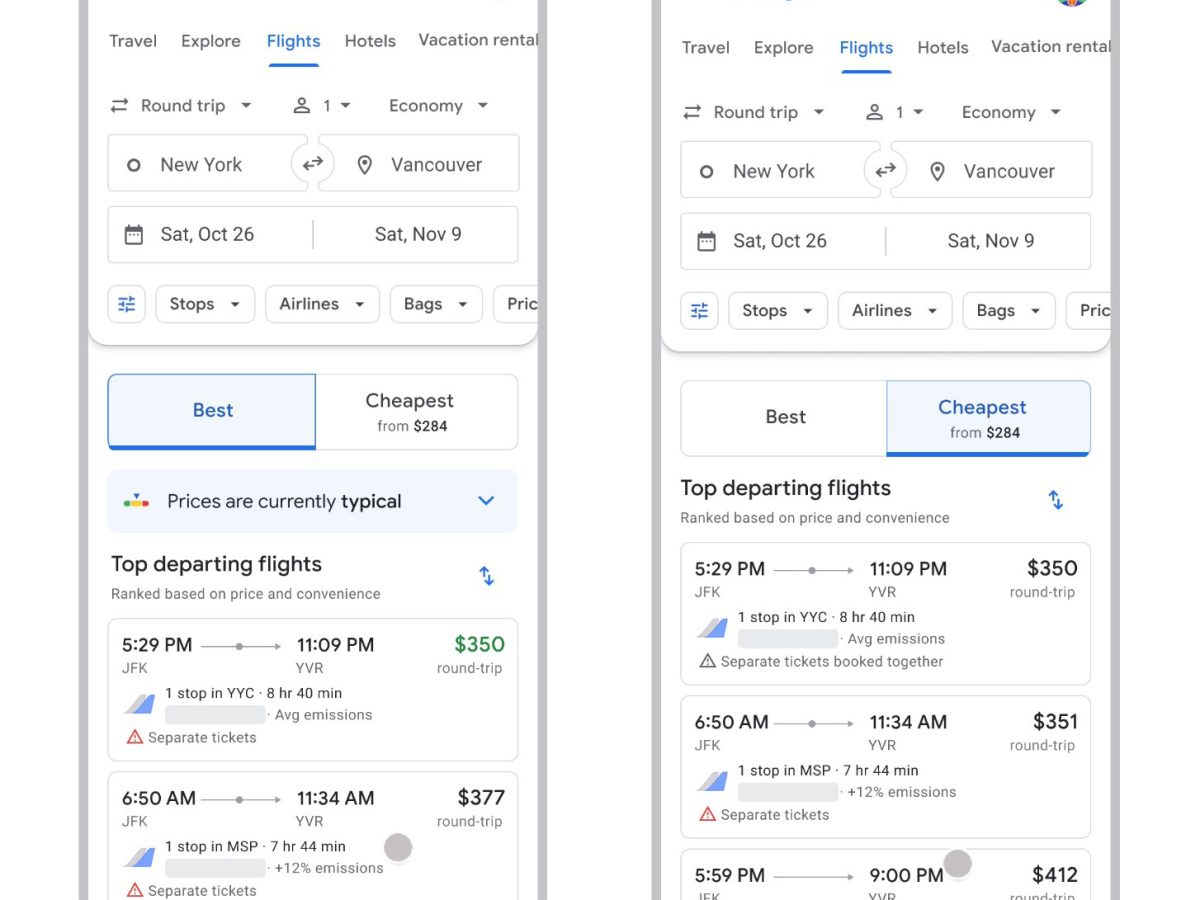The height and width of the screenshot is (900, 1200).
Task: Switch to Hotels tab in left screen
Action: pos(370,41)
